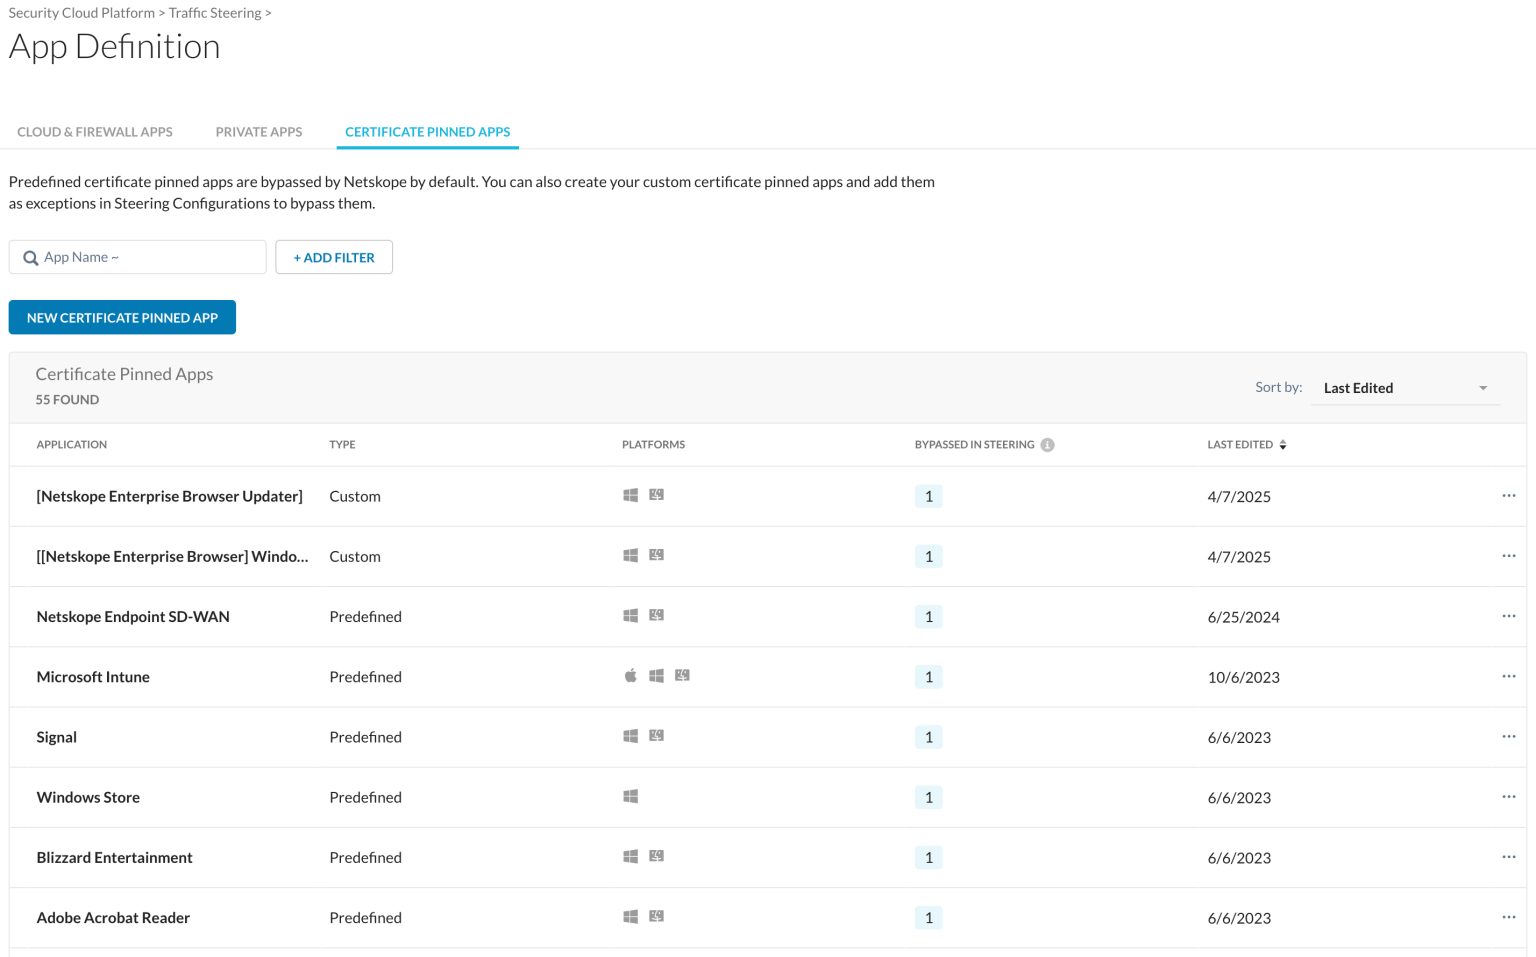Sort by the Application column header
1536x957 pixels.
(x=72, y=445)
